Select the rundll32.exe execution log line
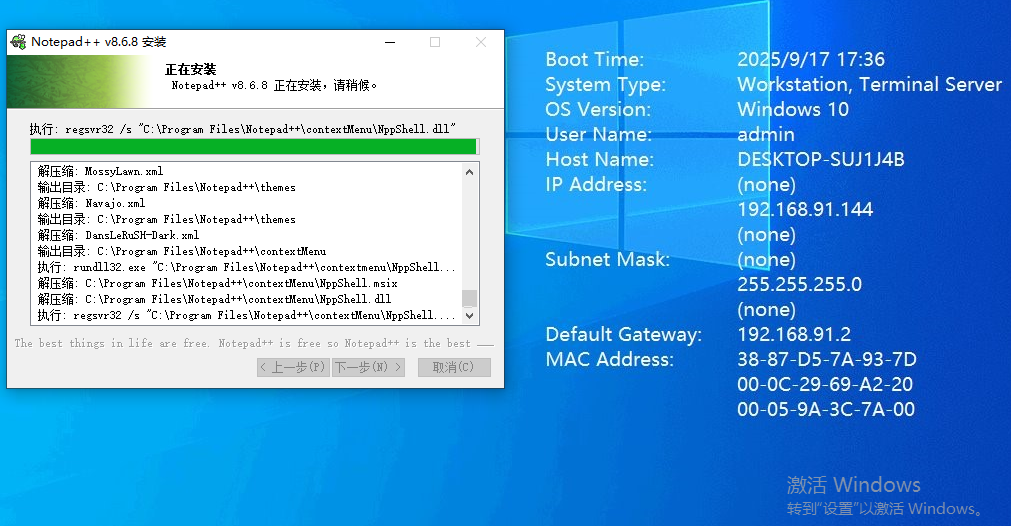1011x526 pixels. tap(247, 267)
